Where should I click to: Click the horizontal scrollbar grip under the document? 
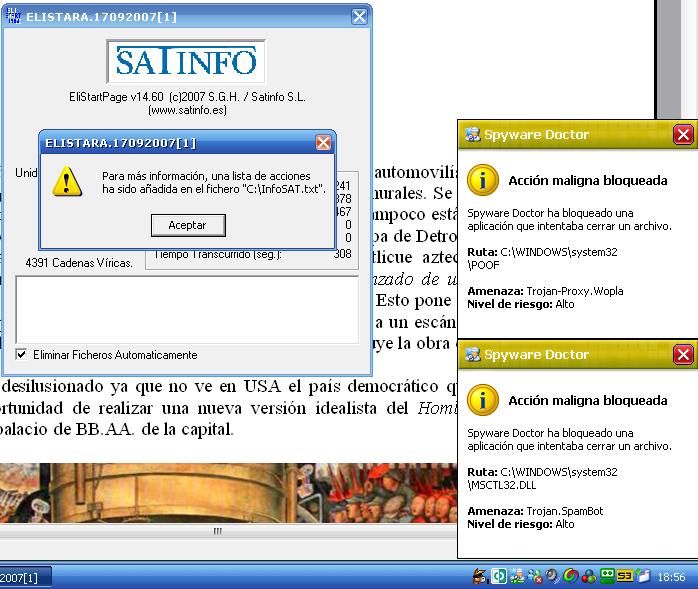click(217, 531)
